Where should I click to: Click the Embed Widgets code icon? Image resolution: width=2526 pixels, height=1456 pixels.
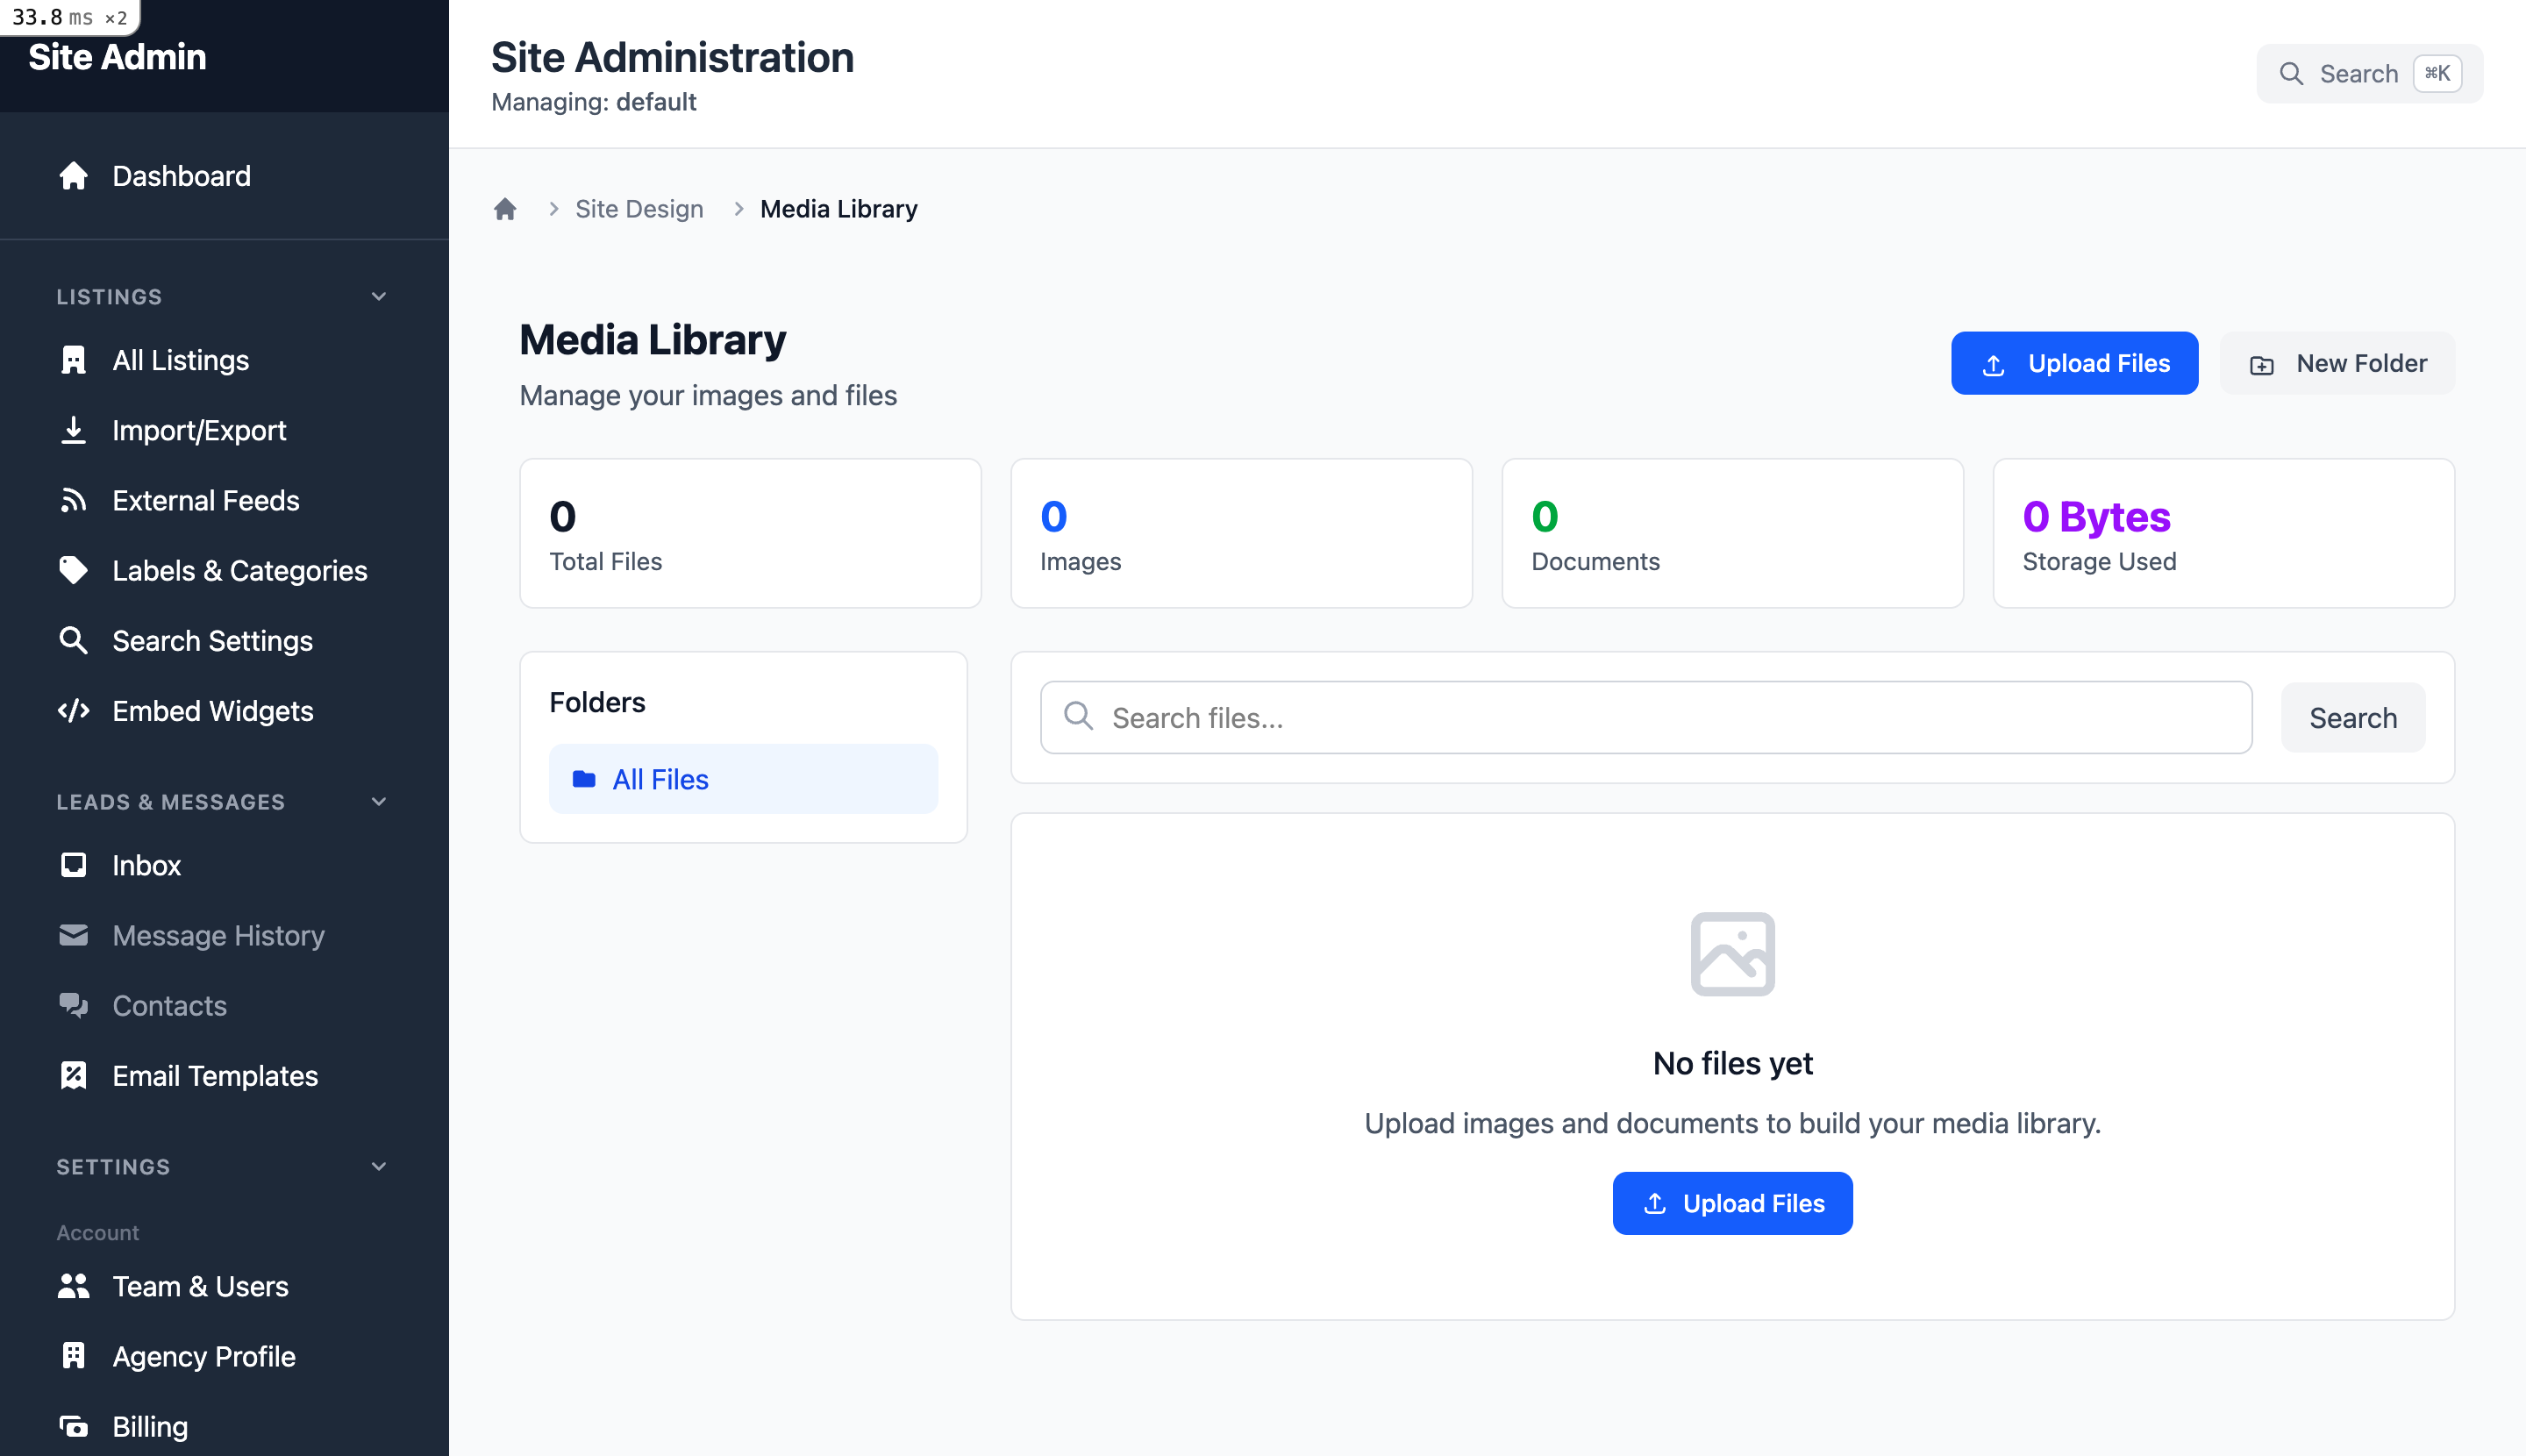pos(74,711)
